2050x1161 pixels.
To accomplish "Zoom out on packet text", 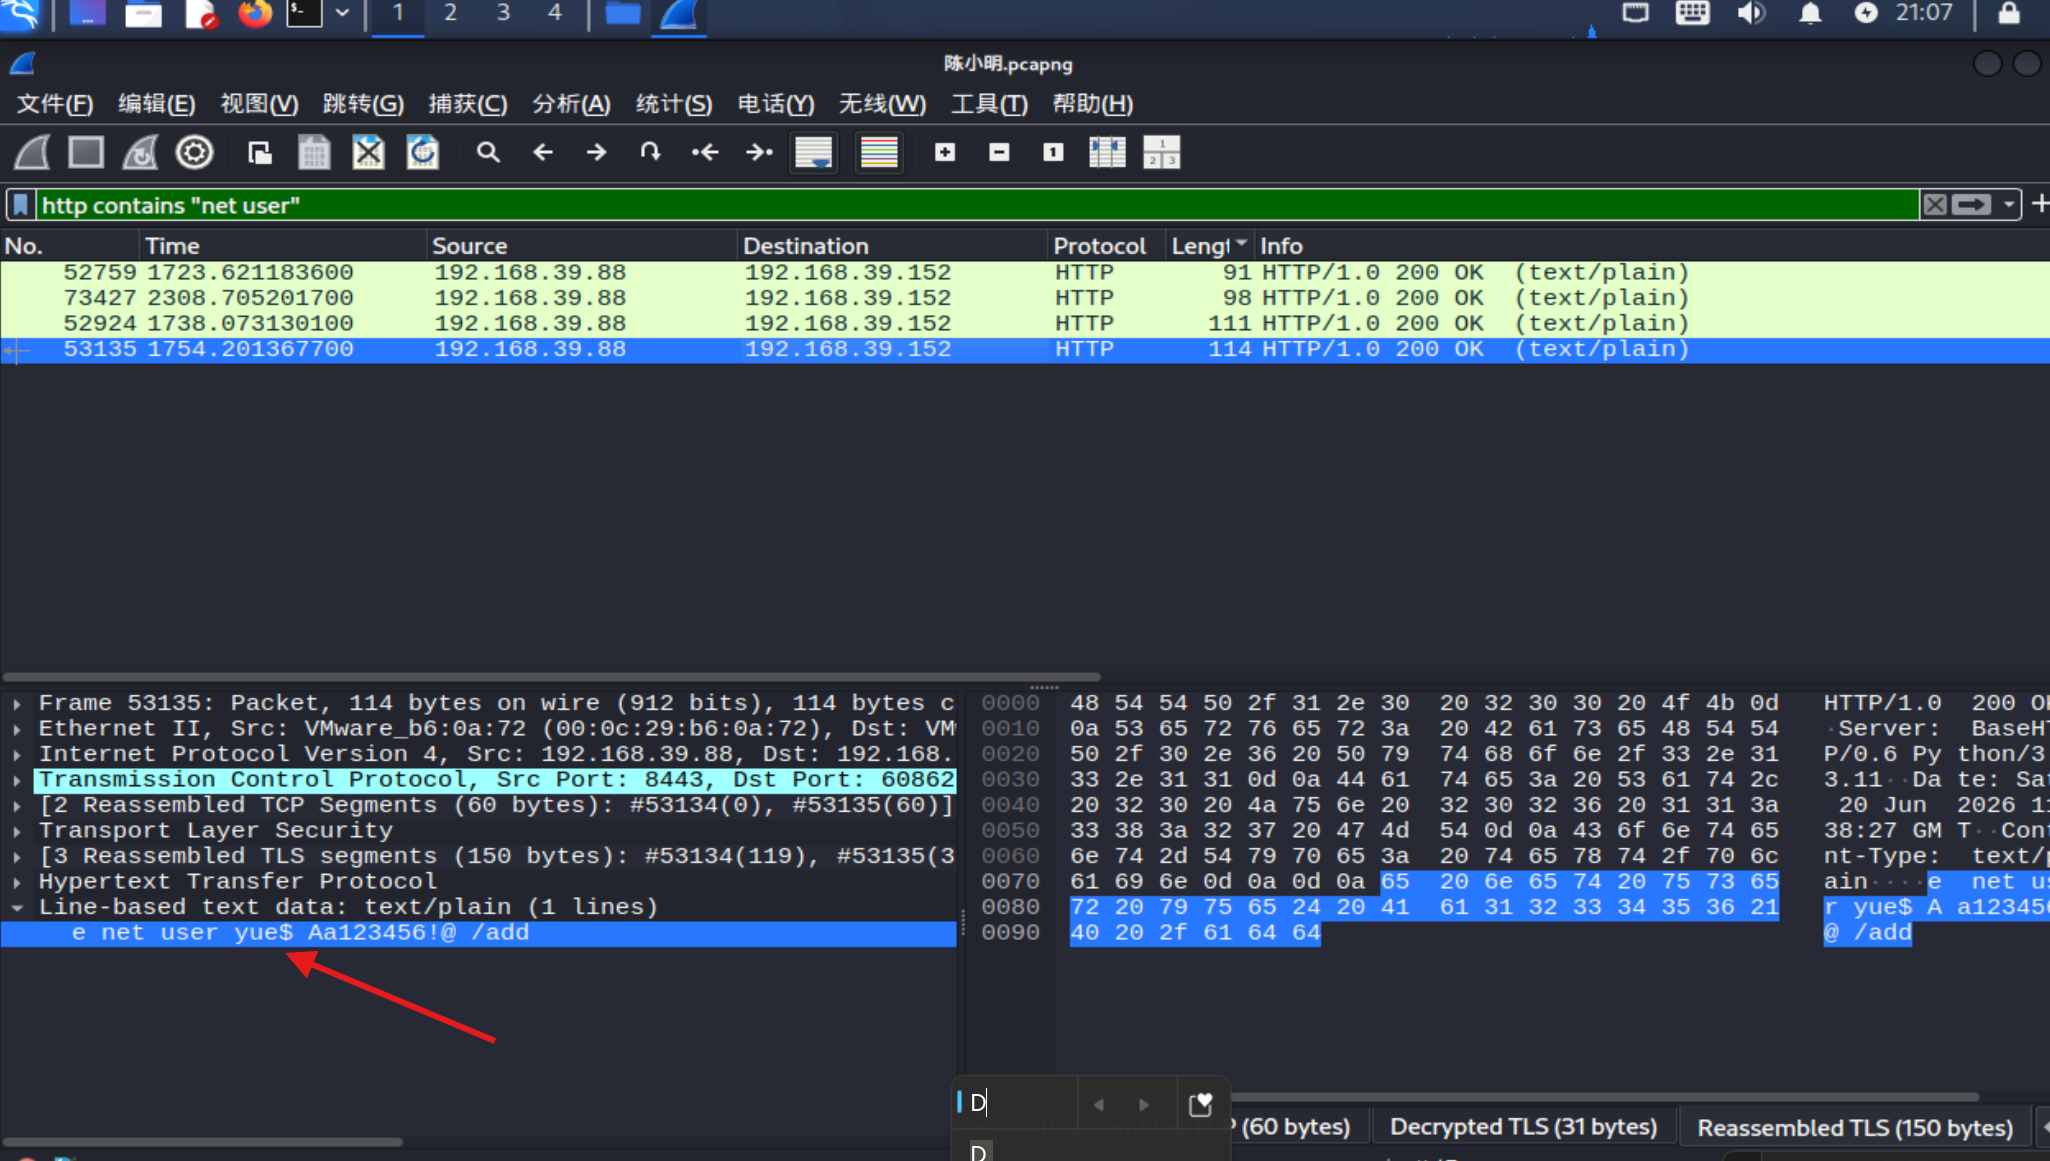I will [999, 153].
